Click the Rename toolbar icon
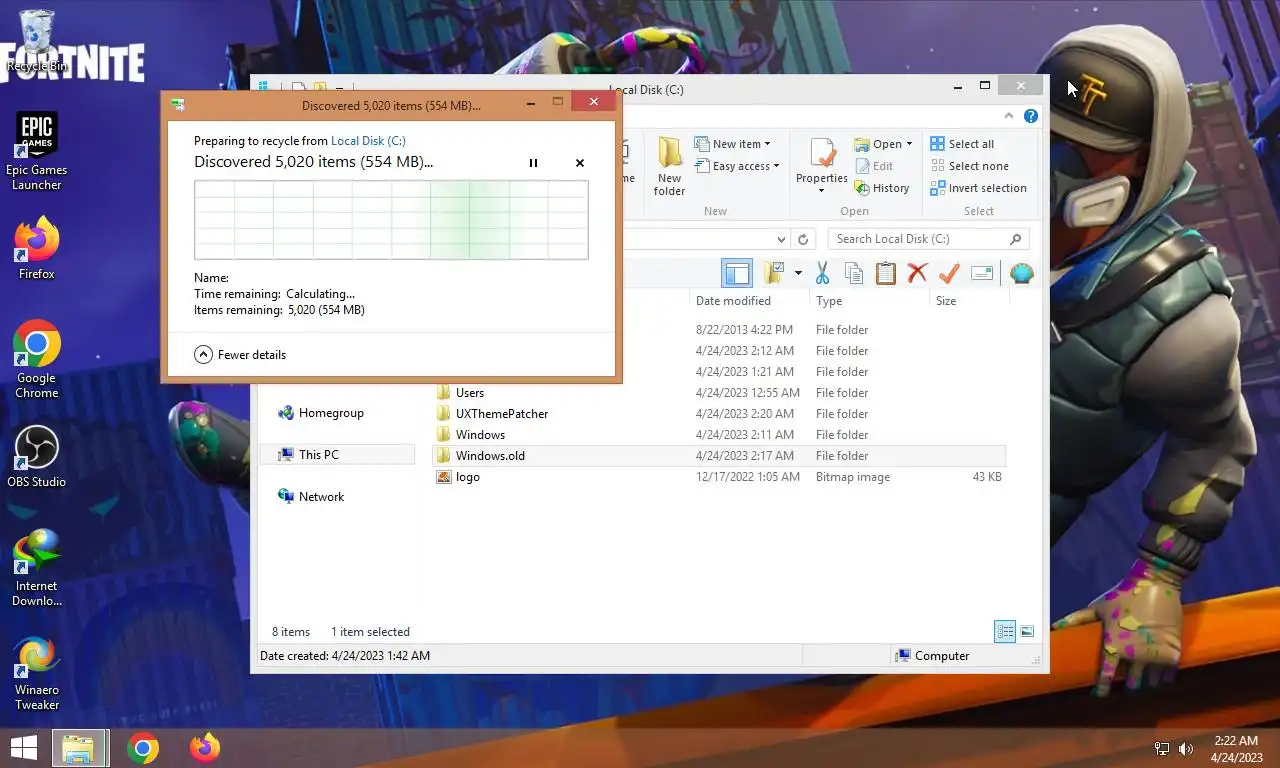 click(x=982, y=273)
